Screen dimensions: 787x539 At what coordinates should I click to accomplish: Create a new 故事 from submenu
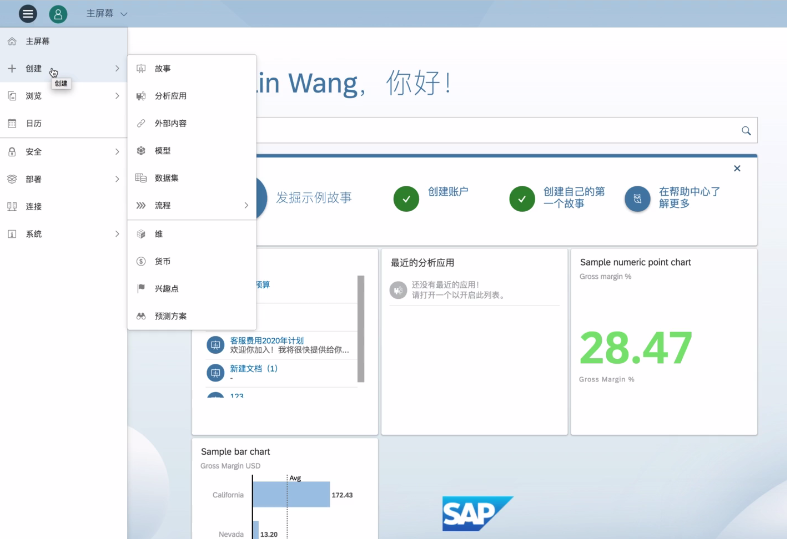click(x=192, y=68)
